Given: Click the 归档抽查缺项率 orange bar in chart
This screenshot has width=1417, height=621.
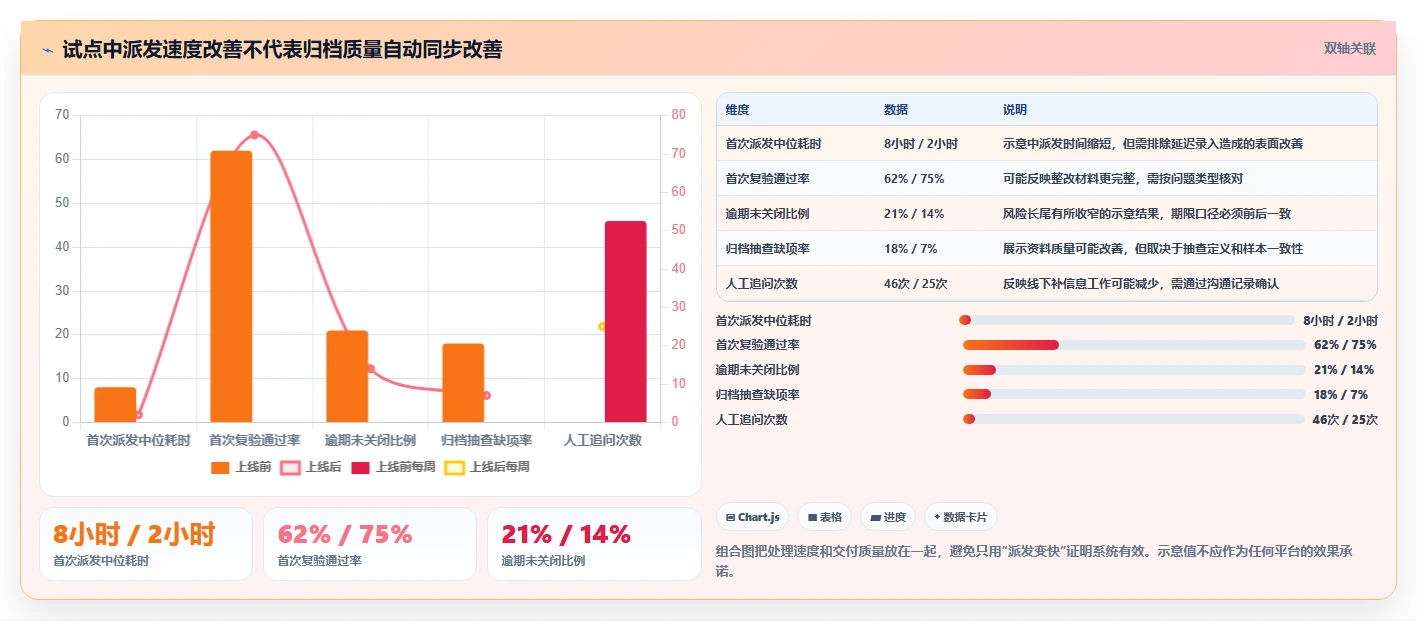Looking at the screenshot, I should point(463,383).
